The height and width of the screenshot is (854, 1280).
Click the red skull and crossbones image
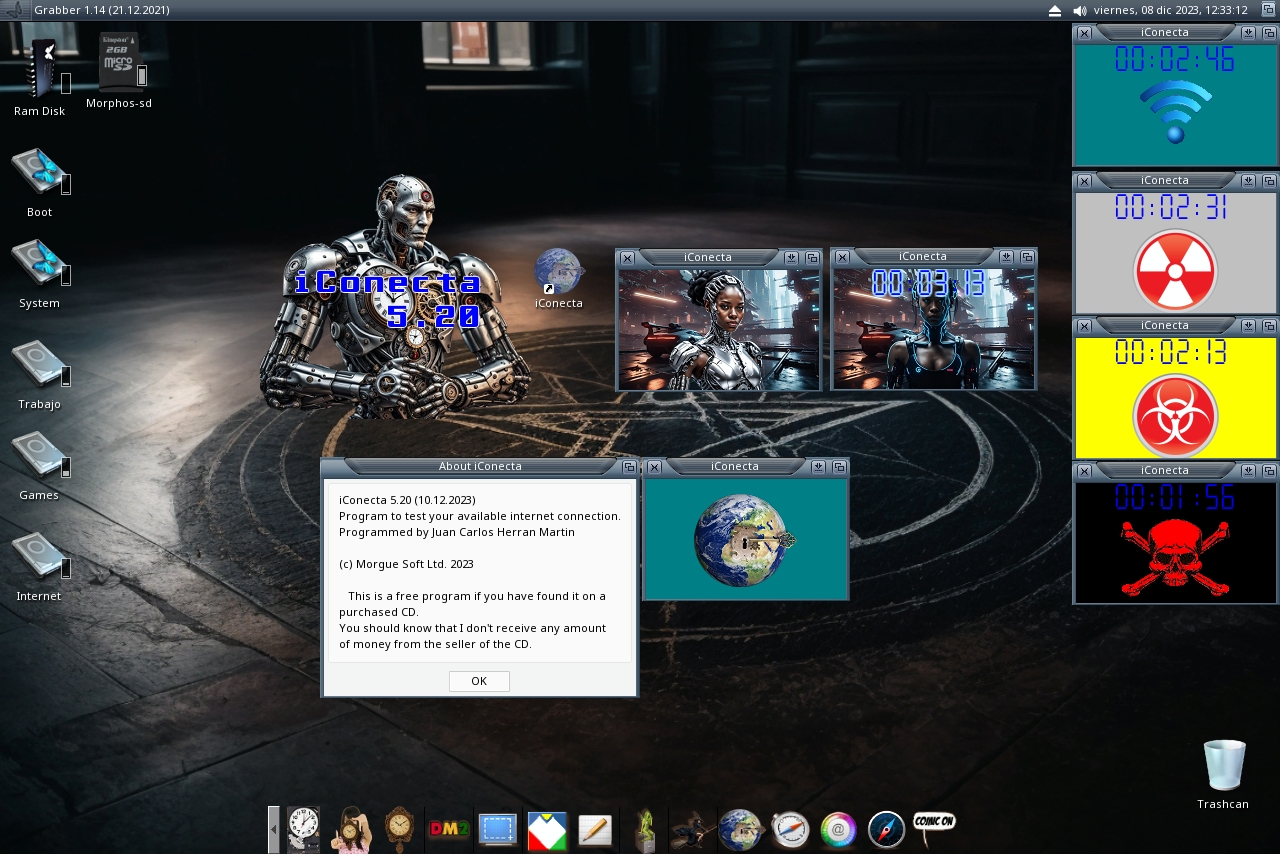[1175, 557]
